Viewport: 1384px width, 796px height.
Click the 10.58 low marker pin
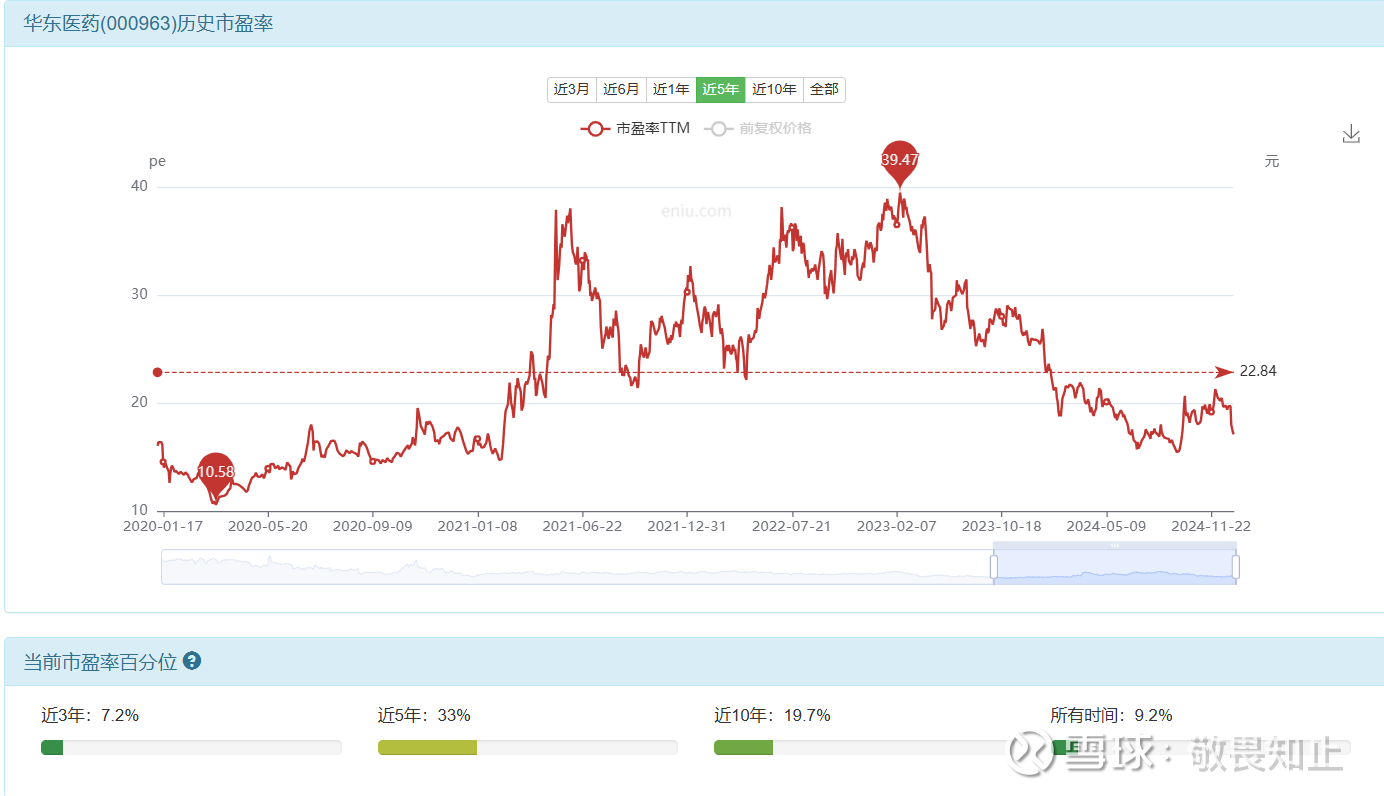point(216,473)
